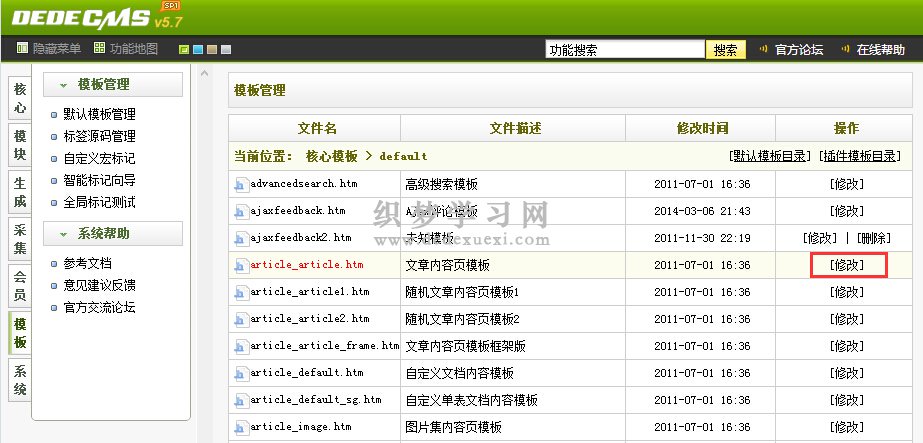Switch to the blue skin swatch
Image resolution: width=923 pixels, height=443 pixels.
198,50
